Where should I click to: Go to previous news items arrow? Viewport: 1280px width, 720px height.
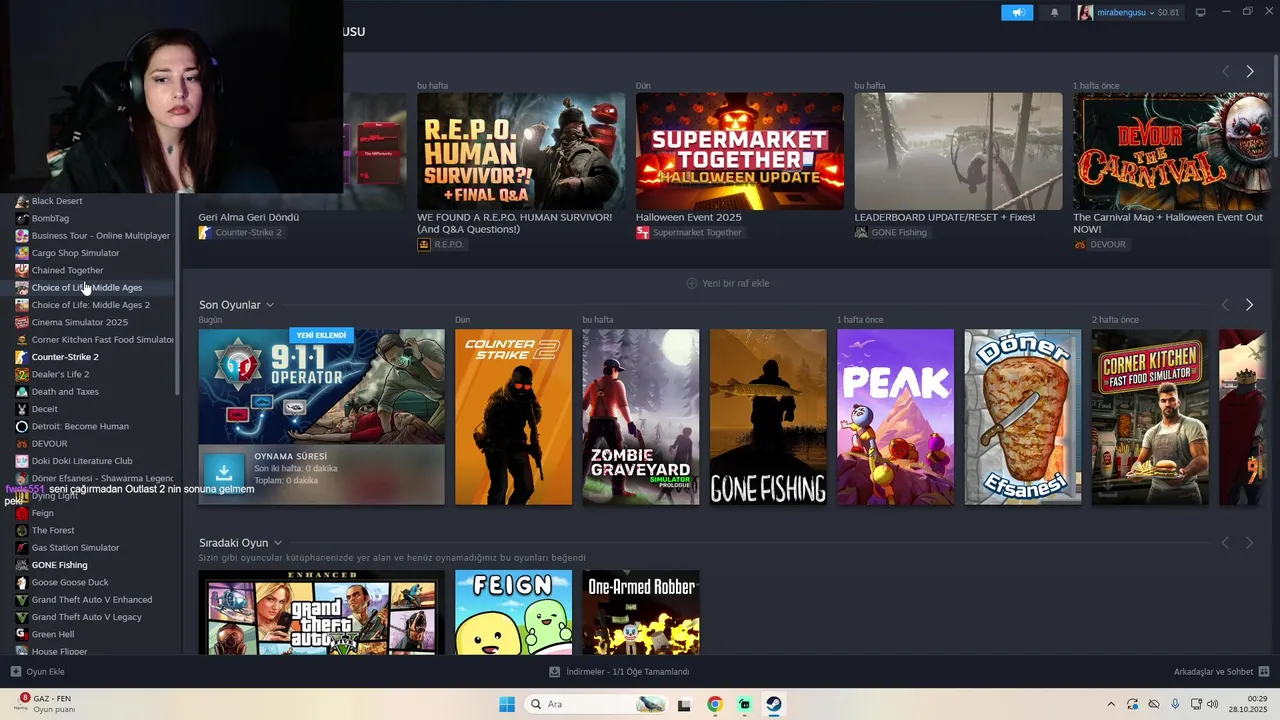[x=1225, y=71]
